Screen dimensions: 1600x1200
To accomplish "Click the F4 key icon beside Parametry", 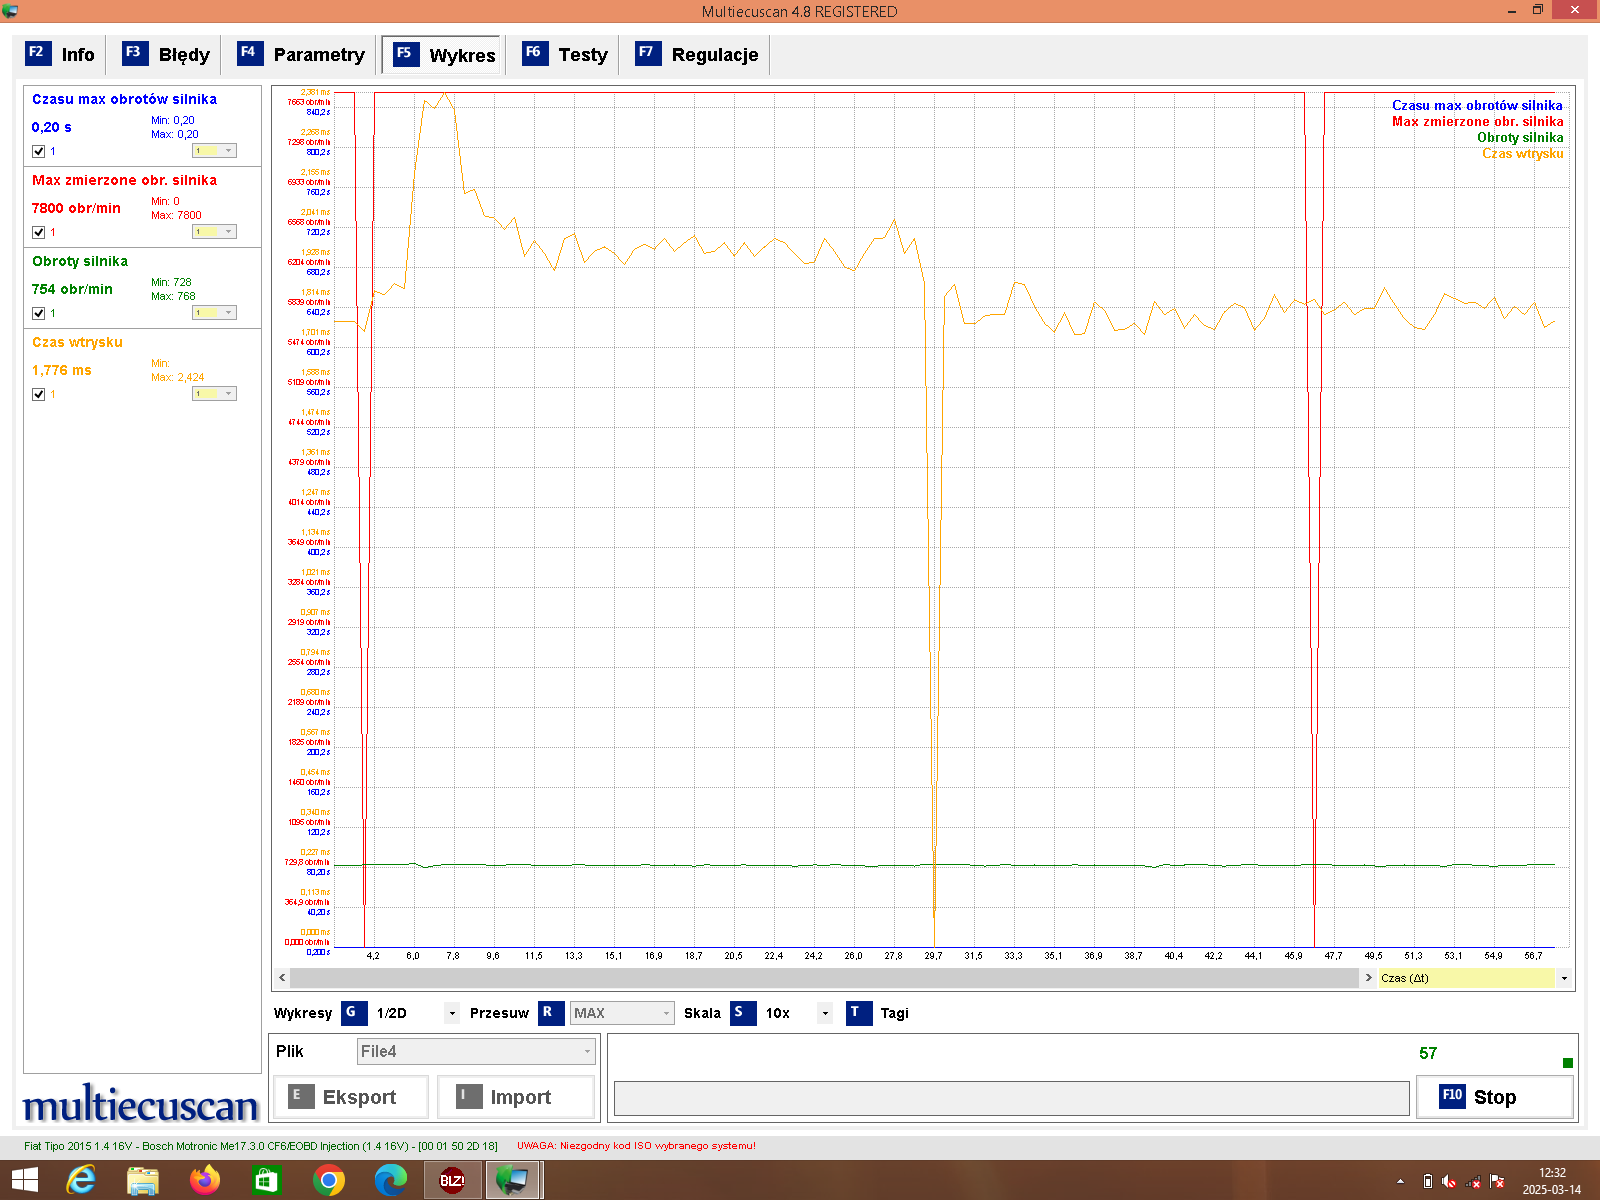I will [249, 53].
